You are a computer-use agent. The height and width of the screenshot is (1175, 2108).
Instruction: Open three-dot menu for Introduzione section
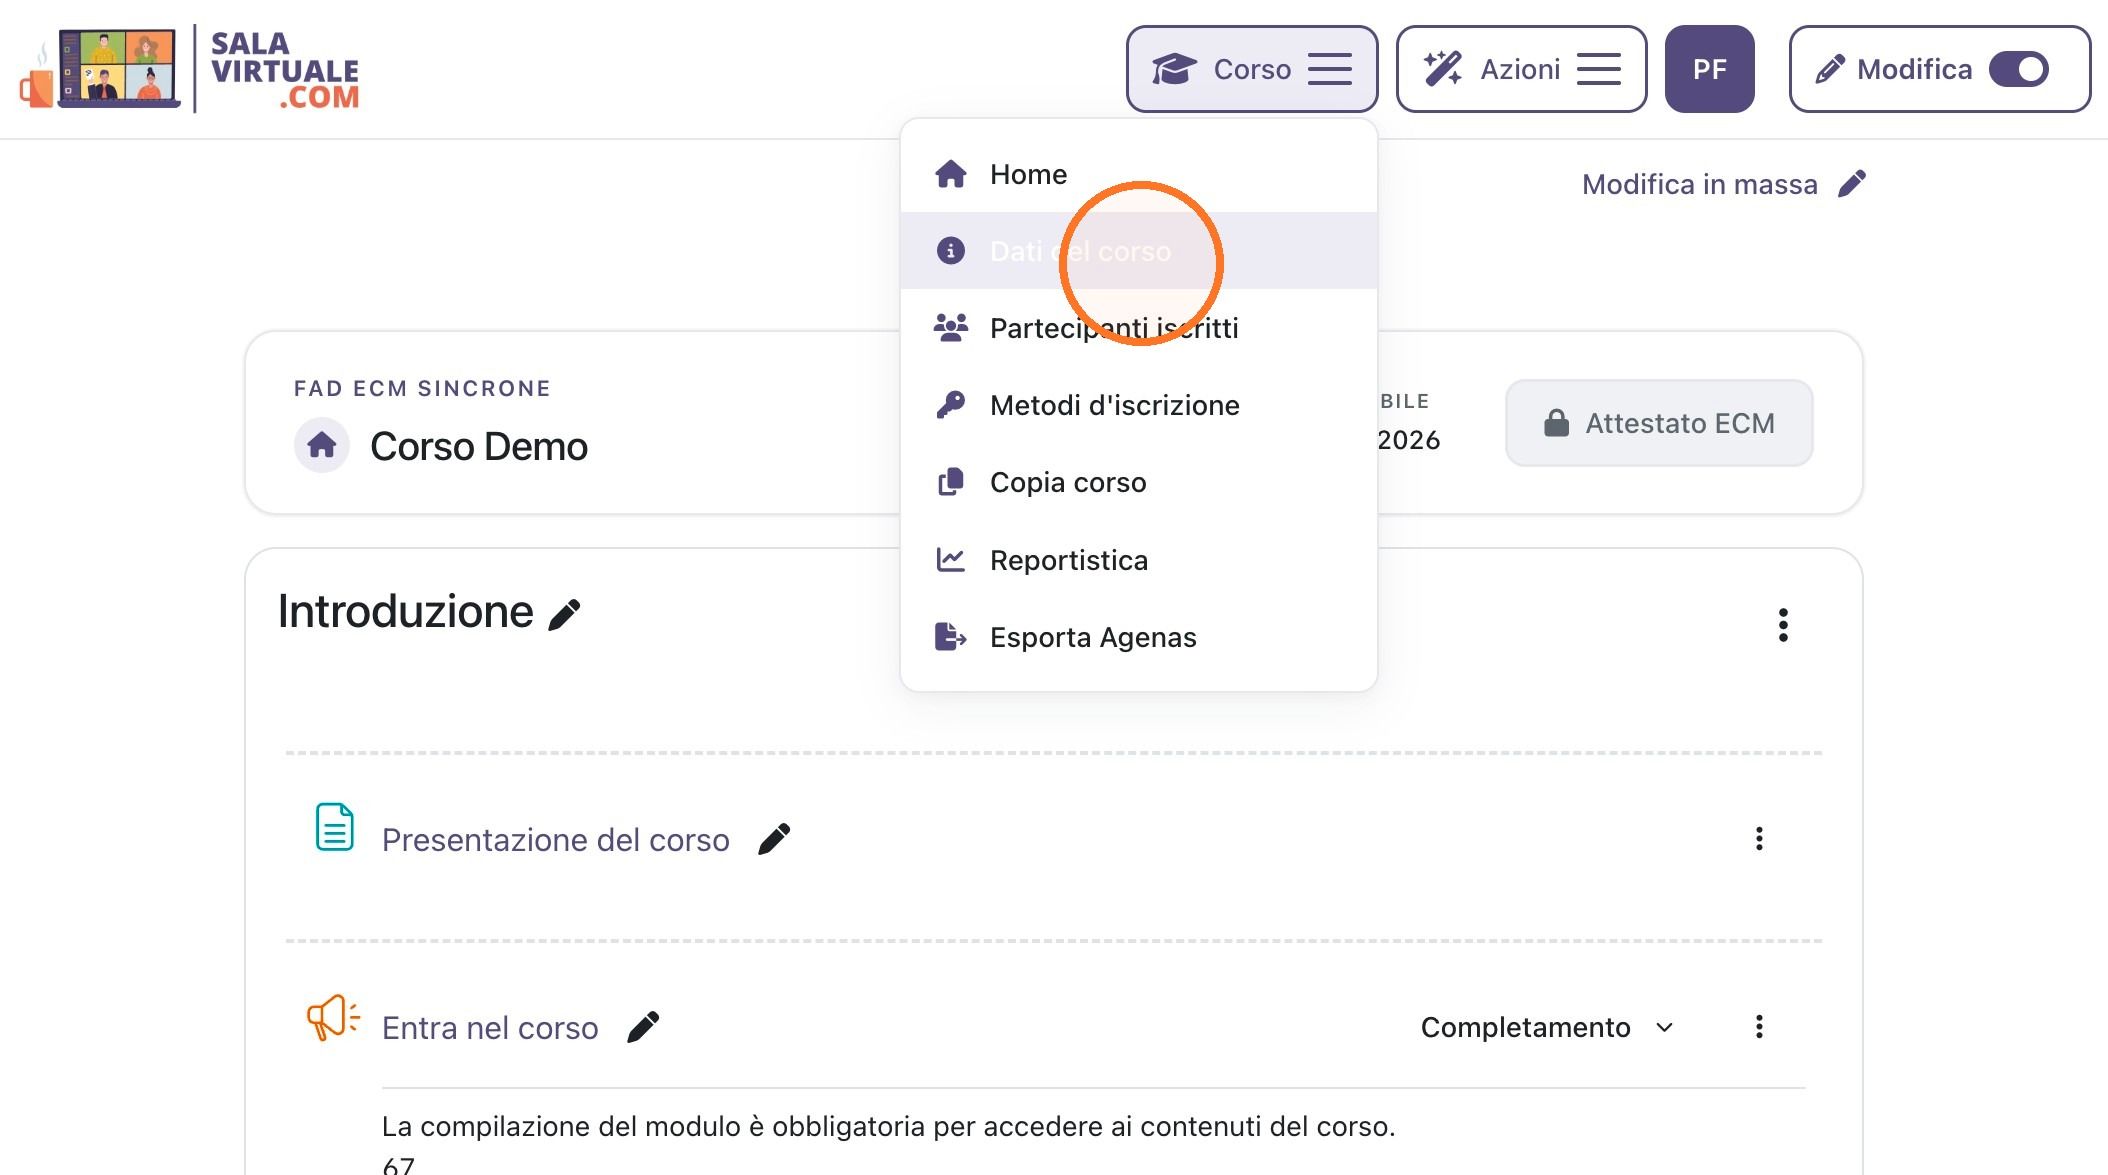point(1783,625)
